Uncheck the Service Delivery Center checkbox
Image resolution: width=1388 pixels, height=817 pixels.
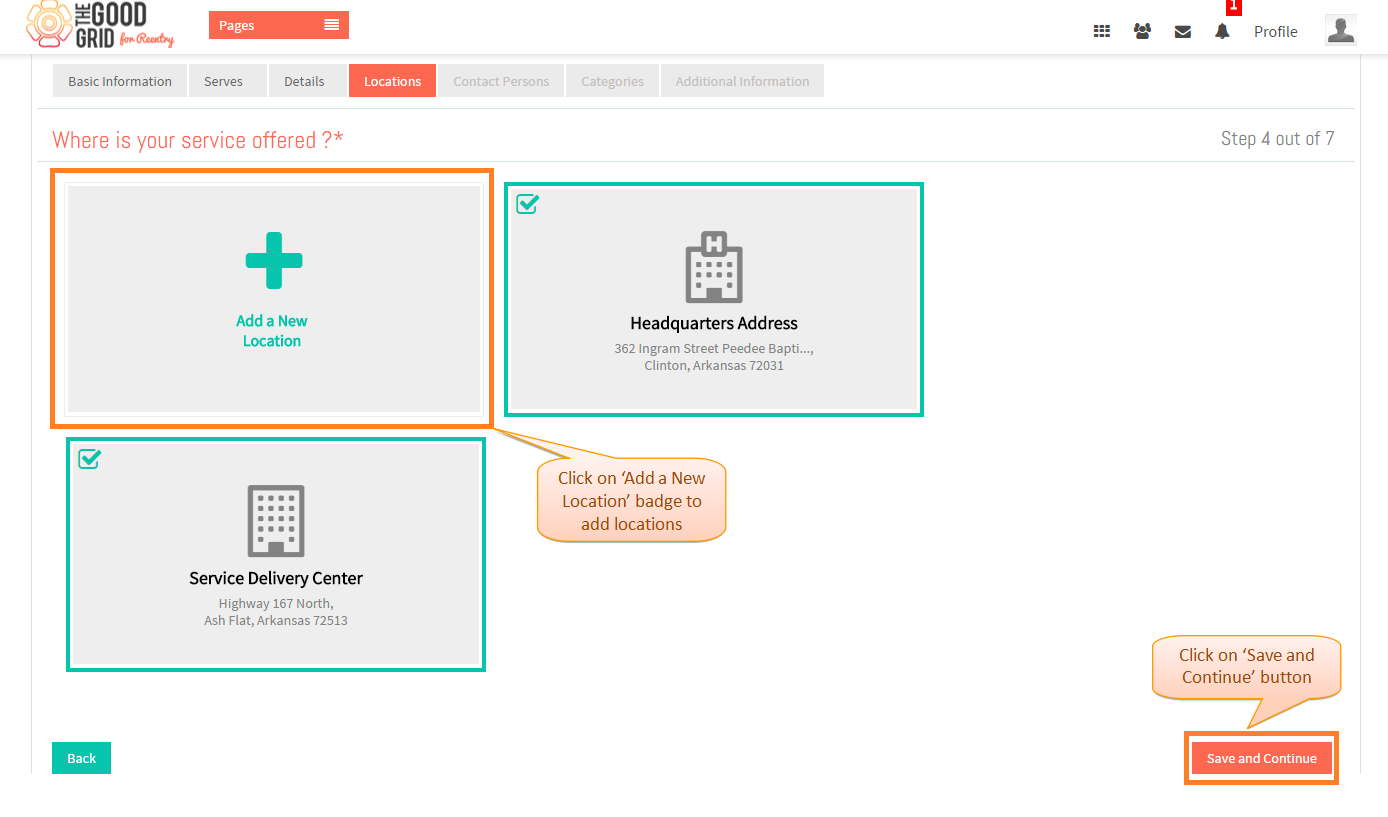pos(89,459)
